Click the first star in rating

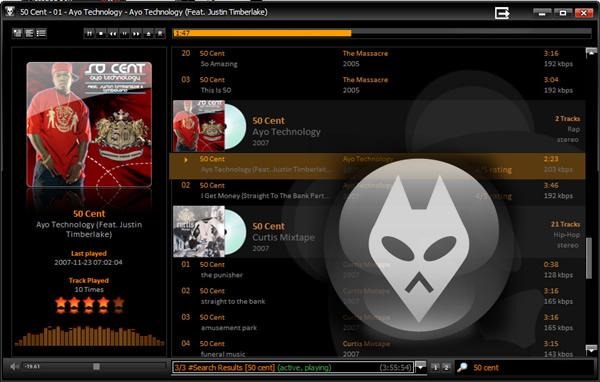(61, 304)
